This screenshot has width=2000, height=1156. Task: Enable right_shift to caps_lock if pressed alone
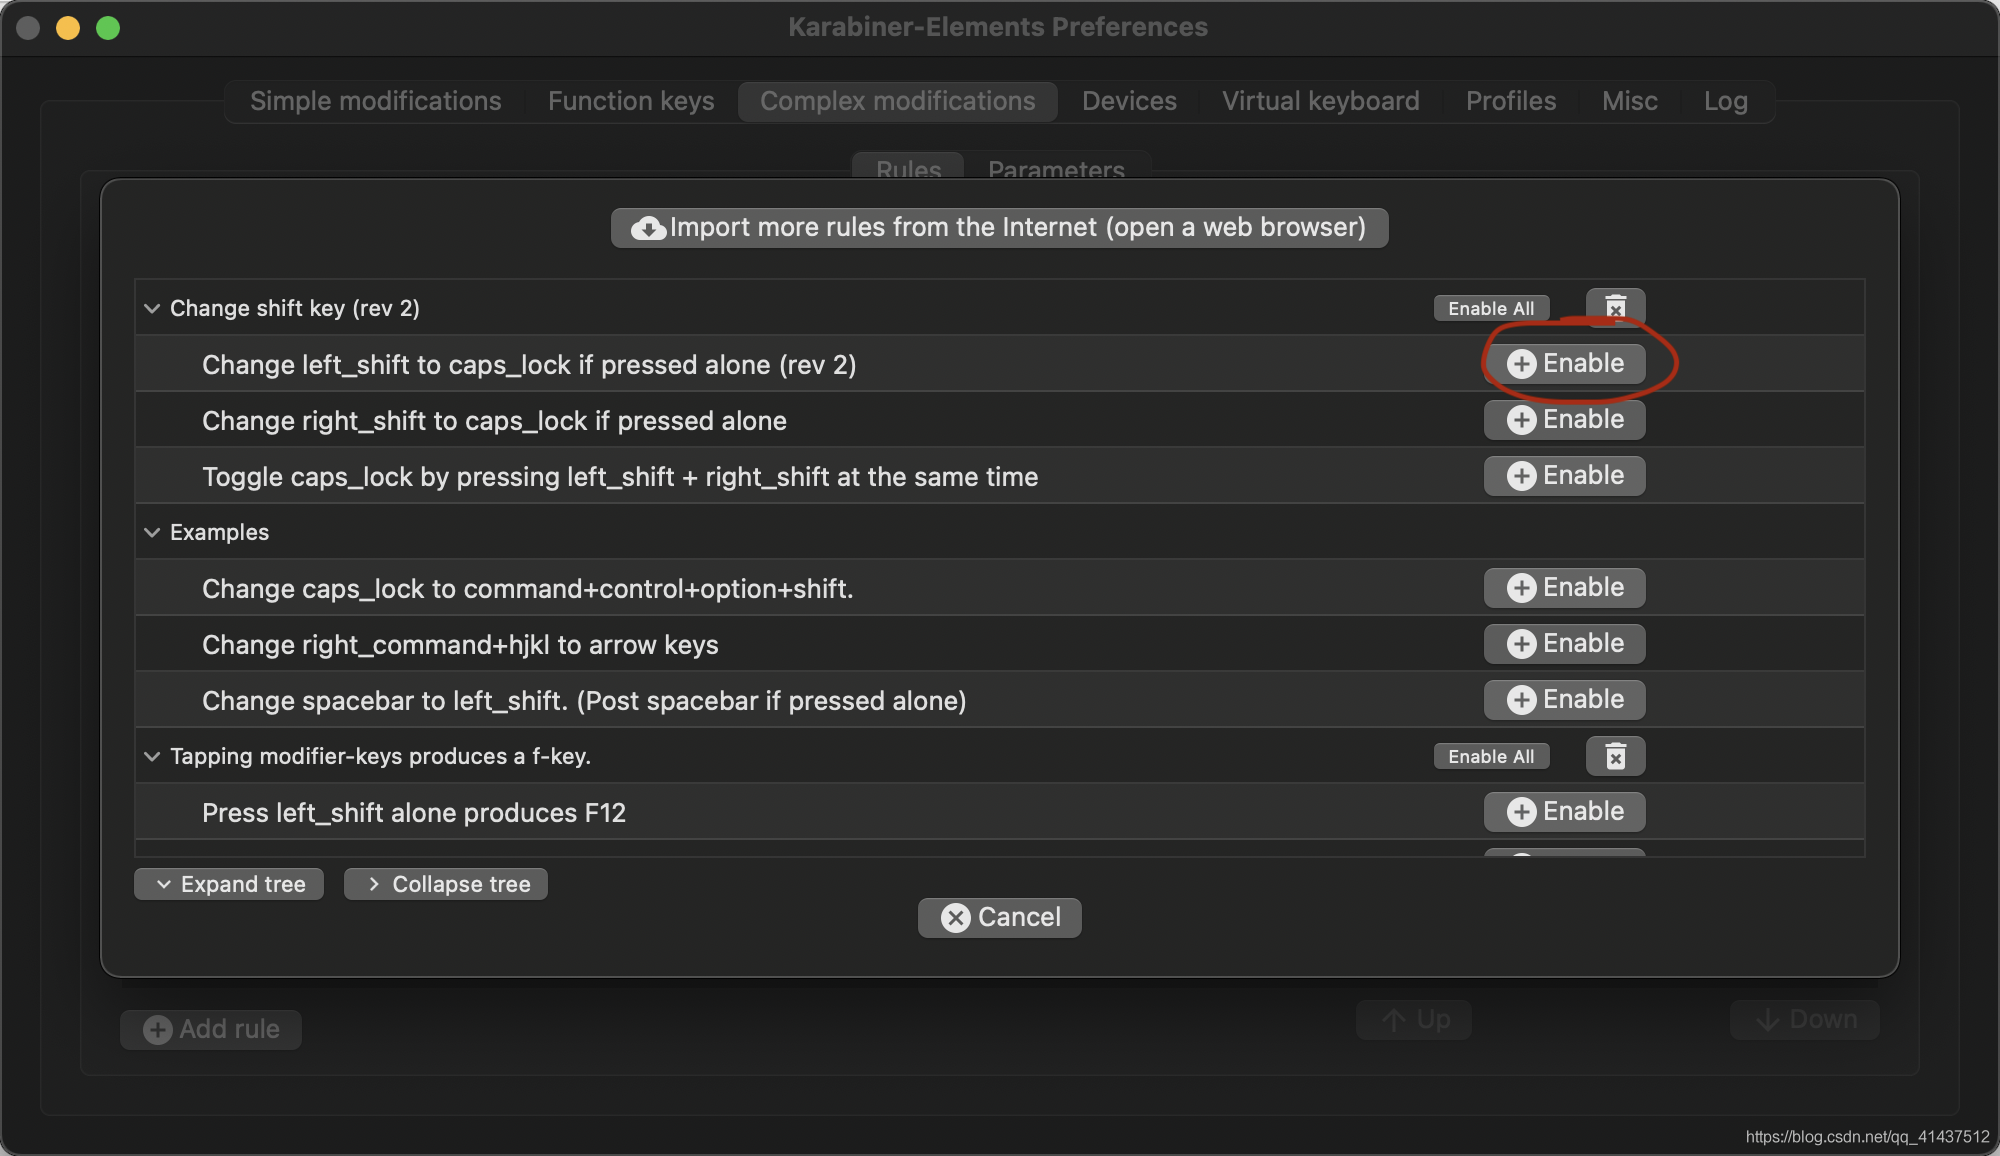[1564, 420]
